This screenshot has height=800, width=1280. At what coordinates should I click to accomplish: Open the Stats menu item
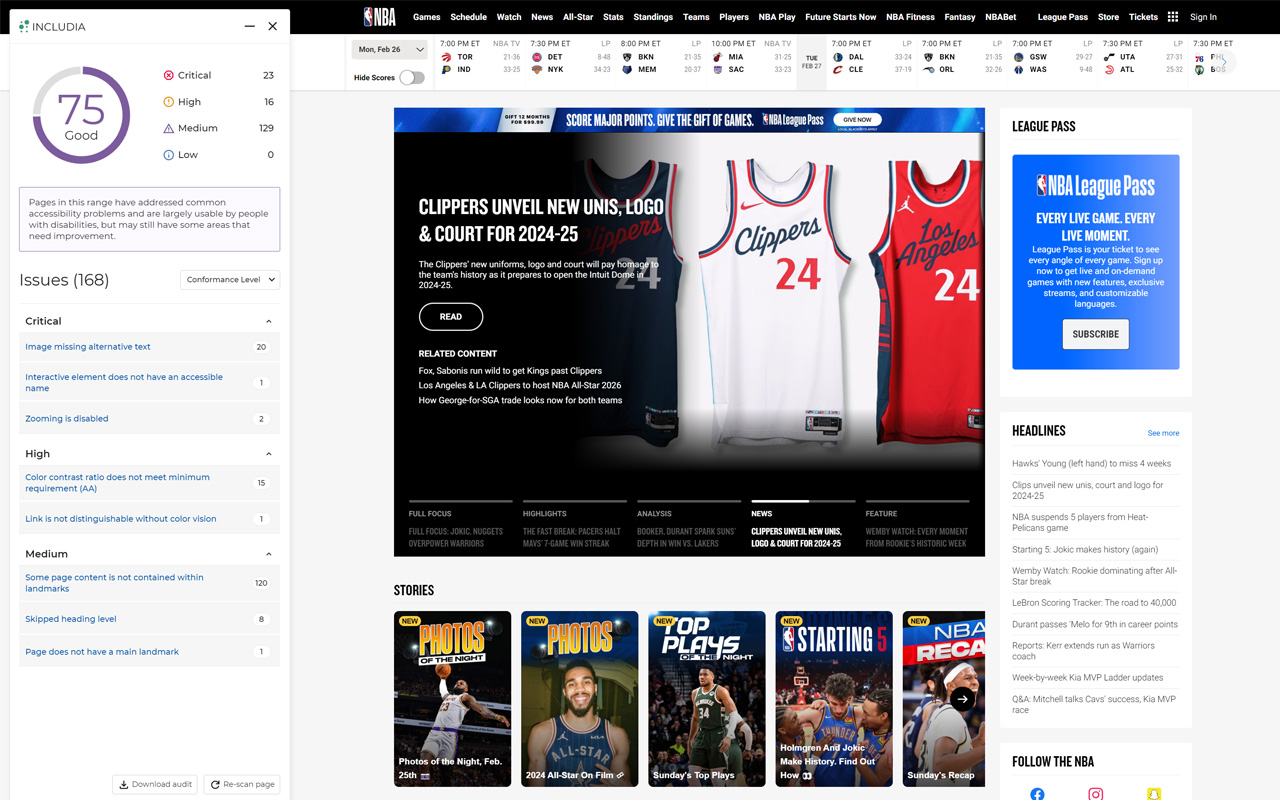613,17
